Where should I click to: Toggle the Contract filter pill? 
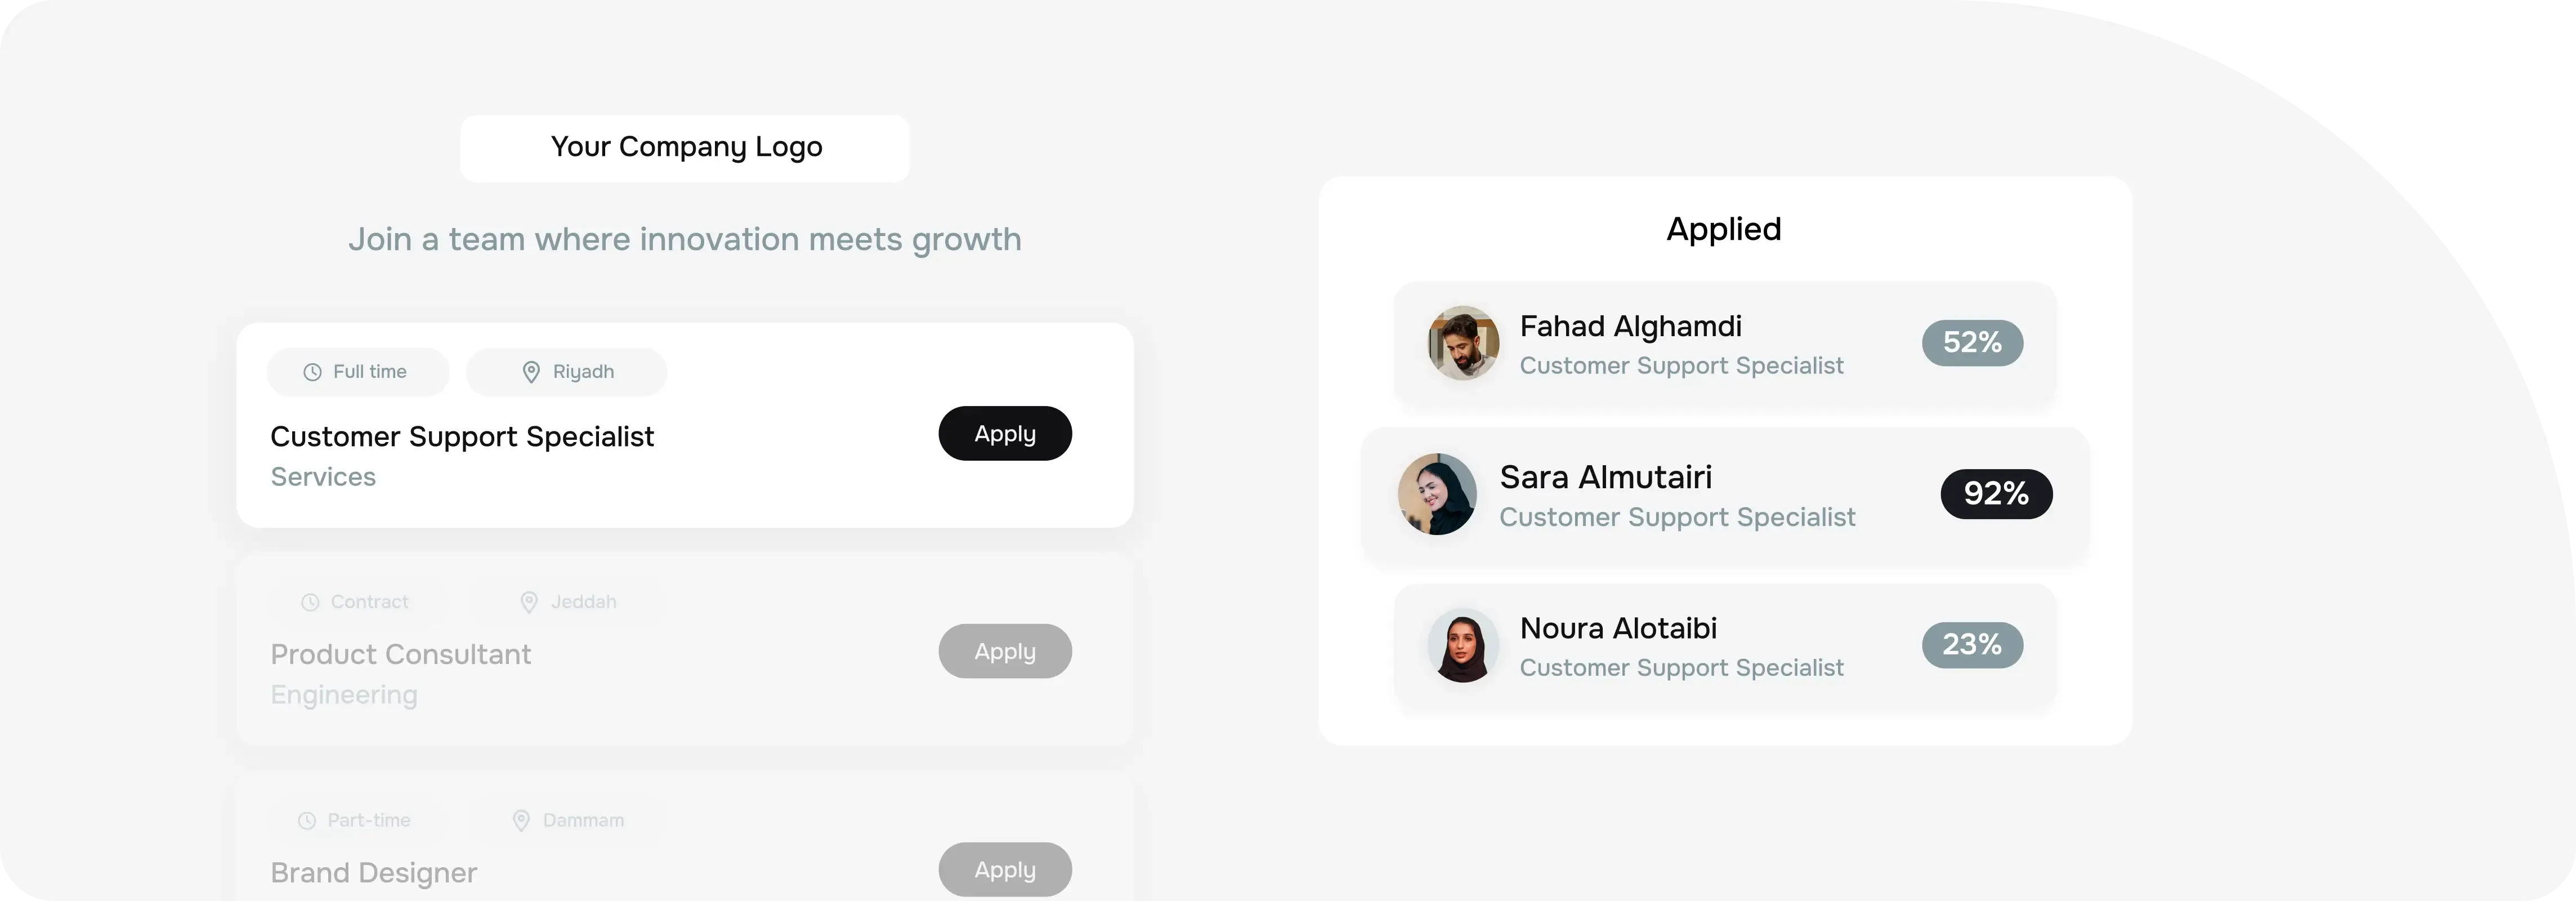click(x=355, y=601)
